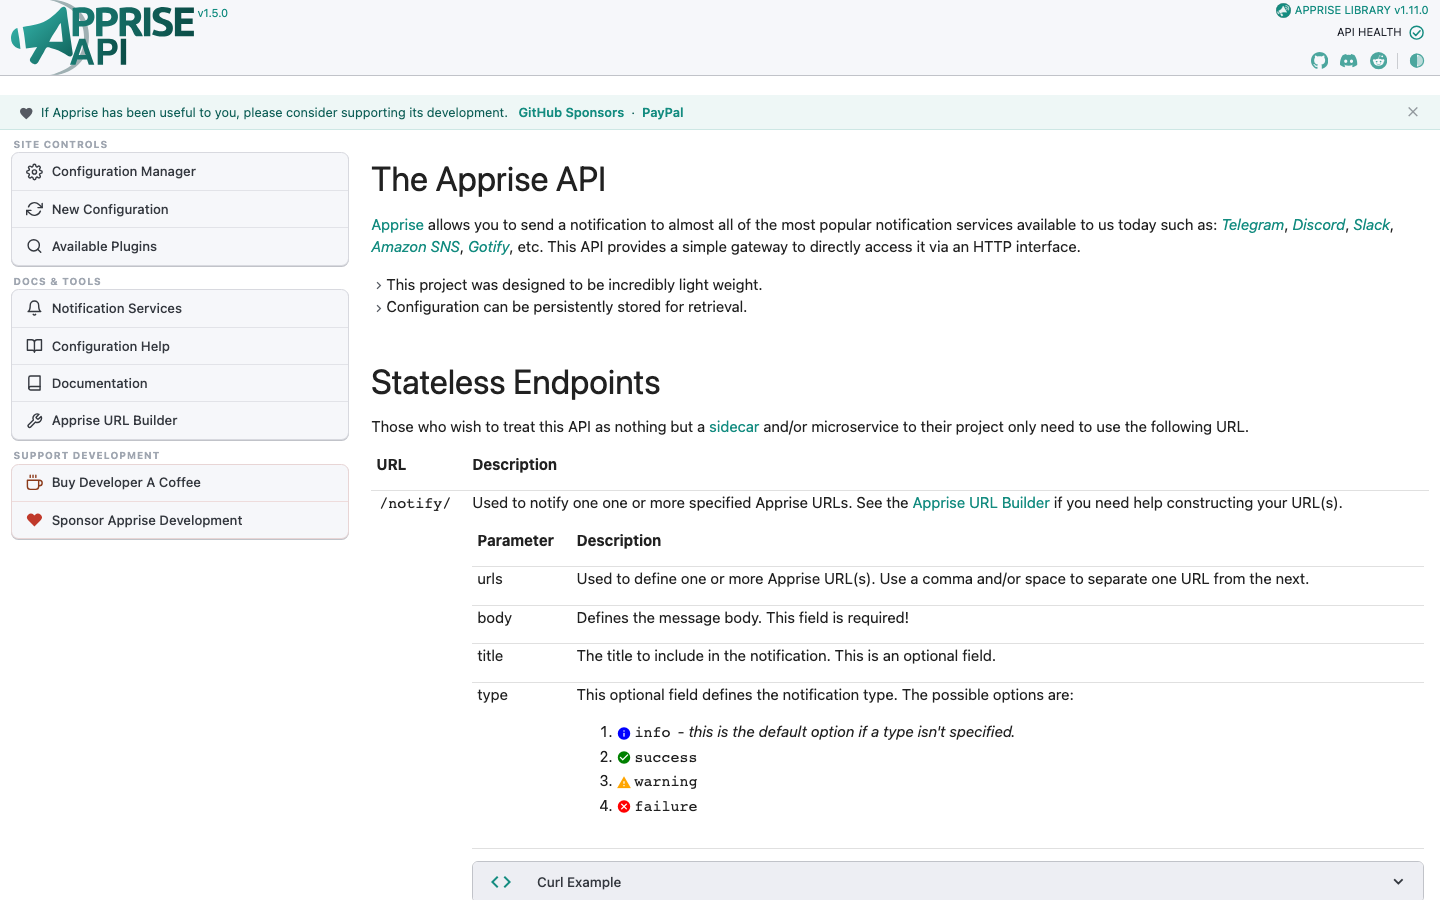
Task: Open Sponsor Apprise Development item
Action: [180, 520]
